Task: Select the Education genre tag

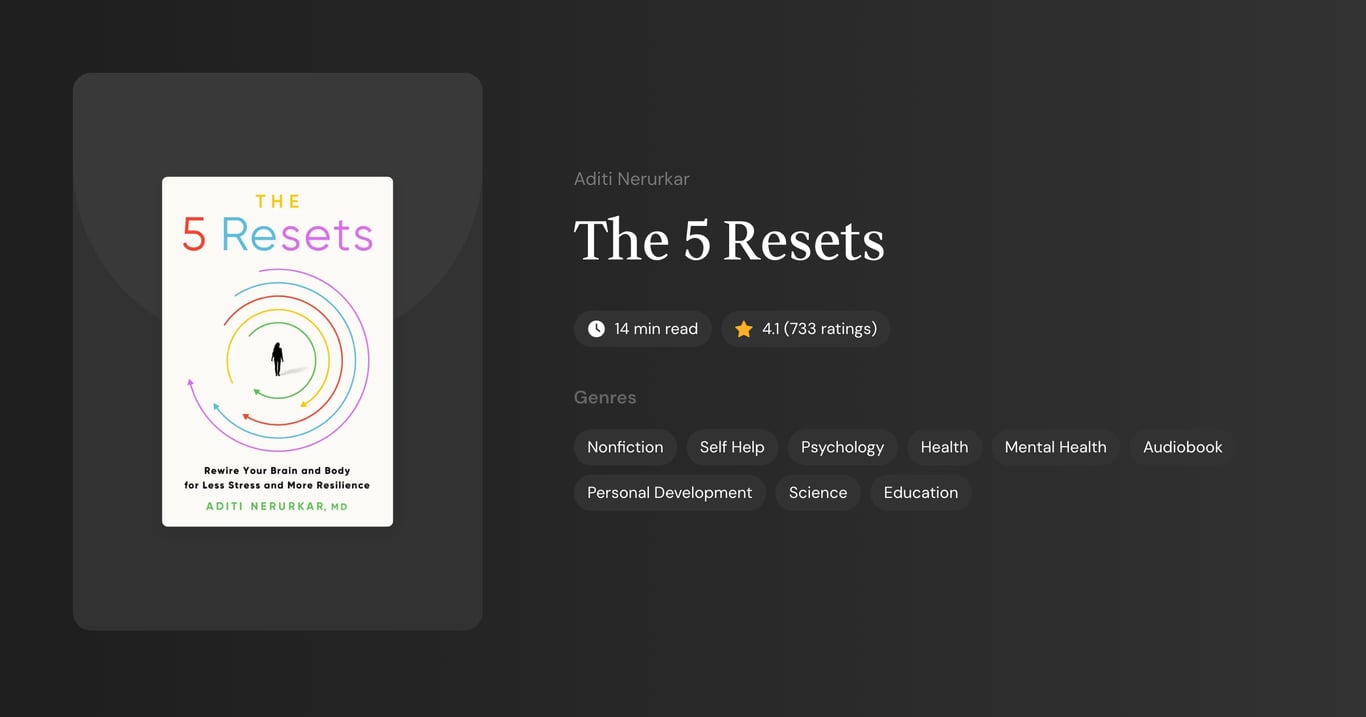Action: click(920, 492)
